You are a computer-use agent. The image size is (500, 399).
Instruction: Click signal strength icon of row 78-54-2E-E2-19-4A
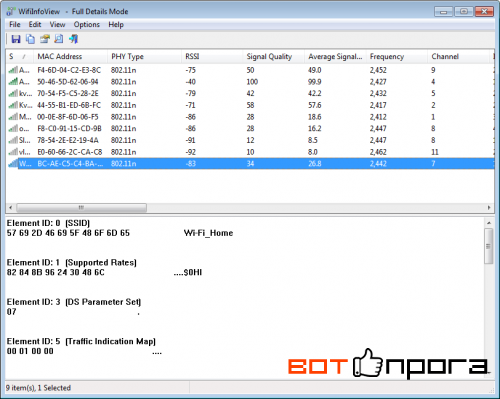[x=13, y=140]
